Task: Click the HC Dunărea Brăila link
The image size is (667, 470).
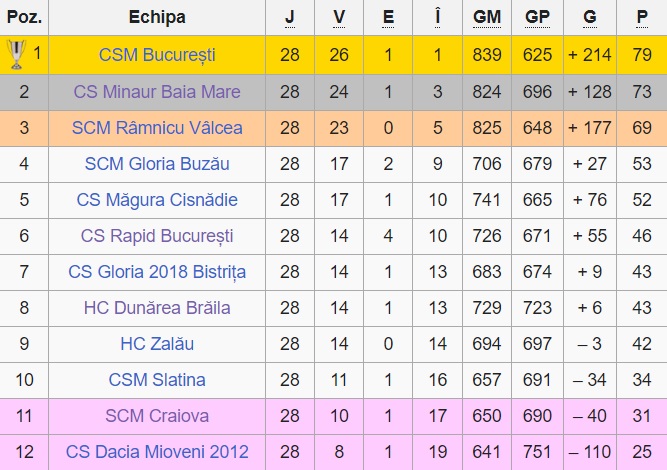Action: 157,308
